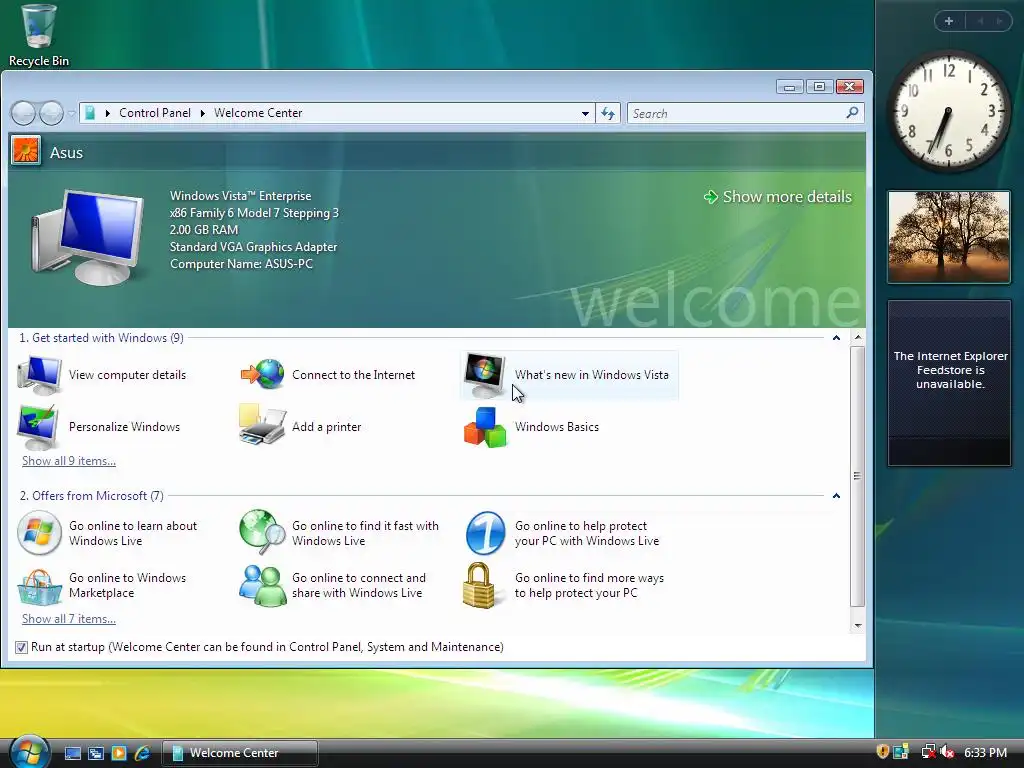Click Show all 7 items link
Screen dimensions: 1024x768
(69, 619)
